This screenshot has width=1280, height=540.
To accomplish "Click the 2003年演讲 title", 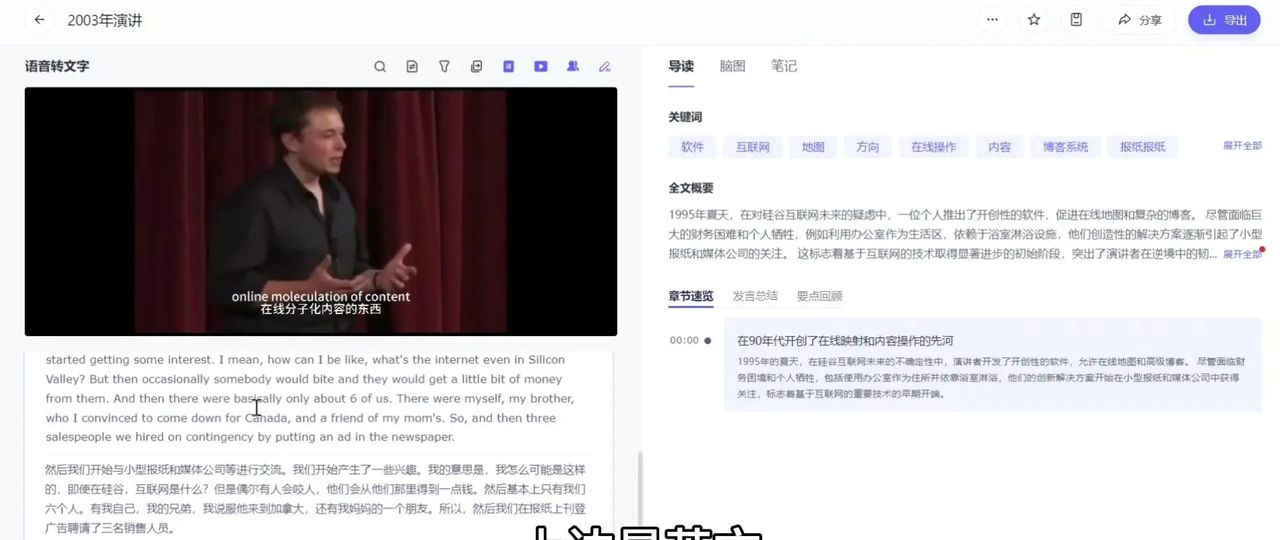I will pos(105,20).
